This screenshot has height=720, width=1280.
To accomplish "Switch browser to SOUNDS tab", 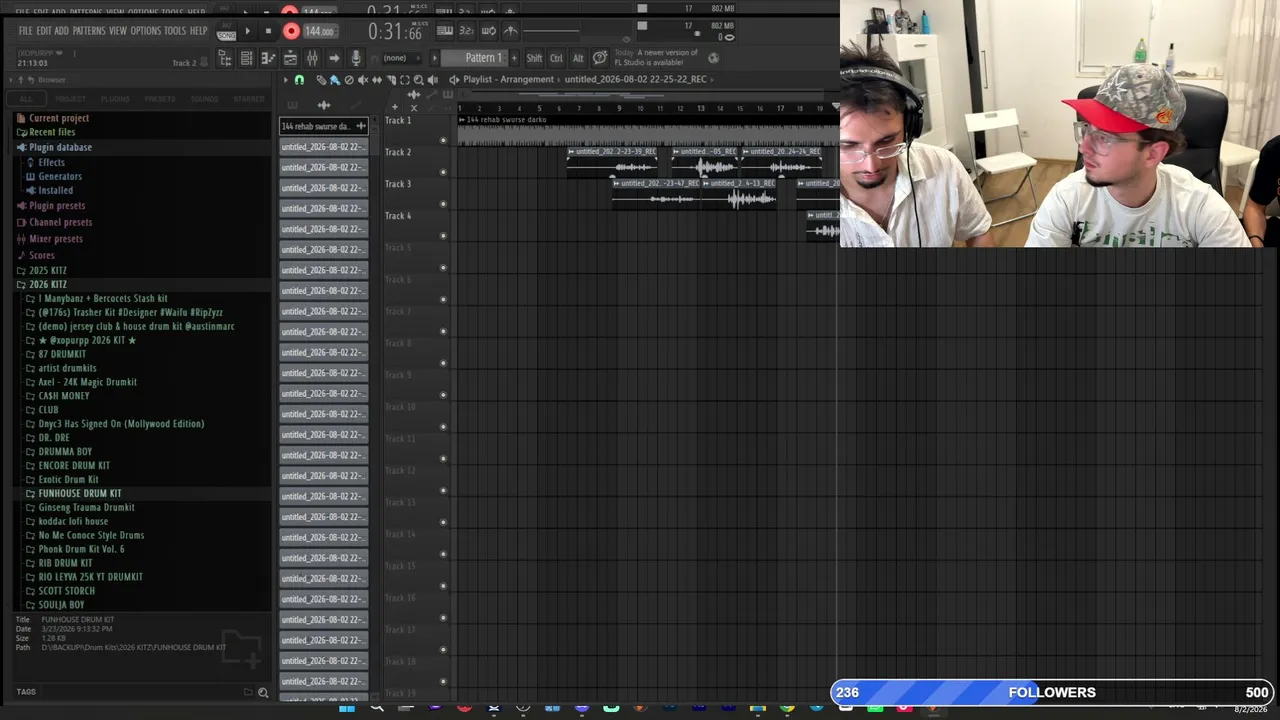I will [x=204, y=99].
